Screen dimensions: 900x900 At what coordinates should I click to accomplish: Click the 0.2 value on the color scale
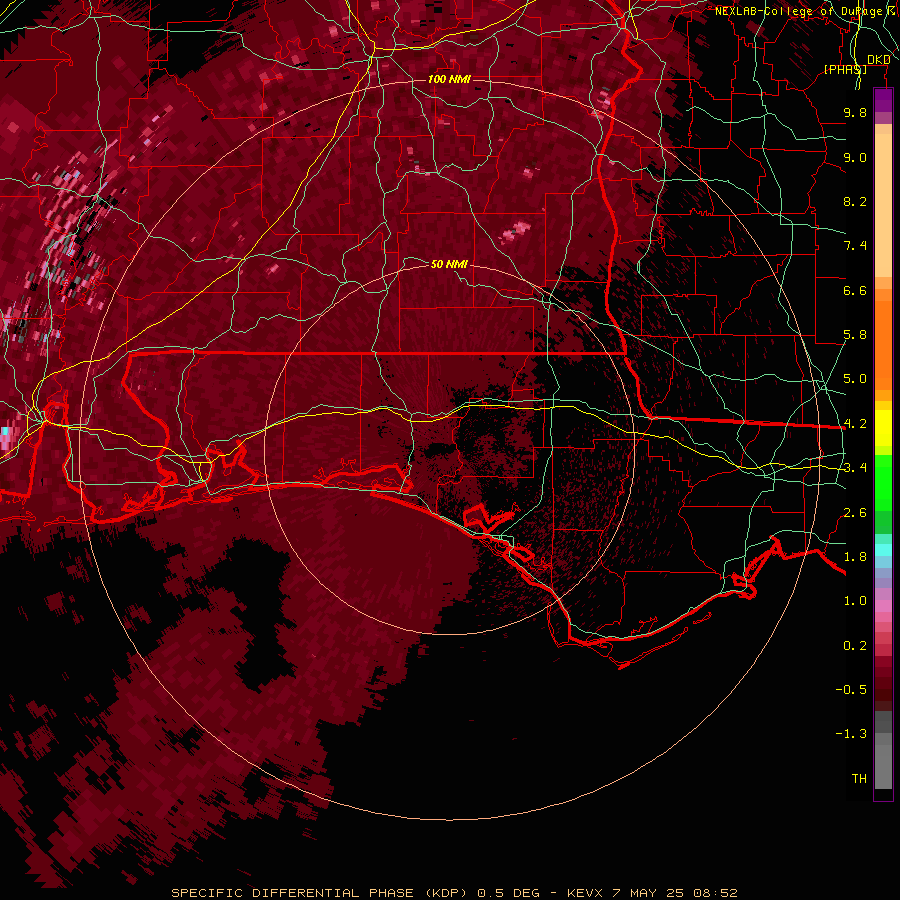point(855,646)
